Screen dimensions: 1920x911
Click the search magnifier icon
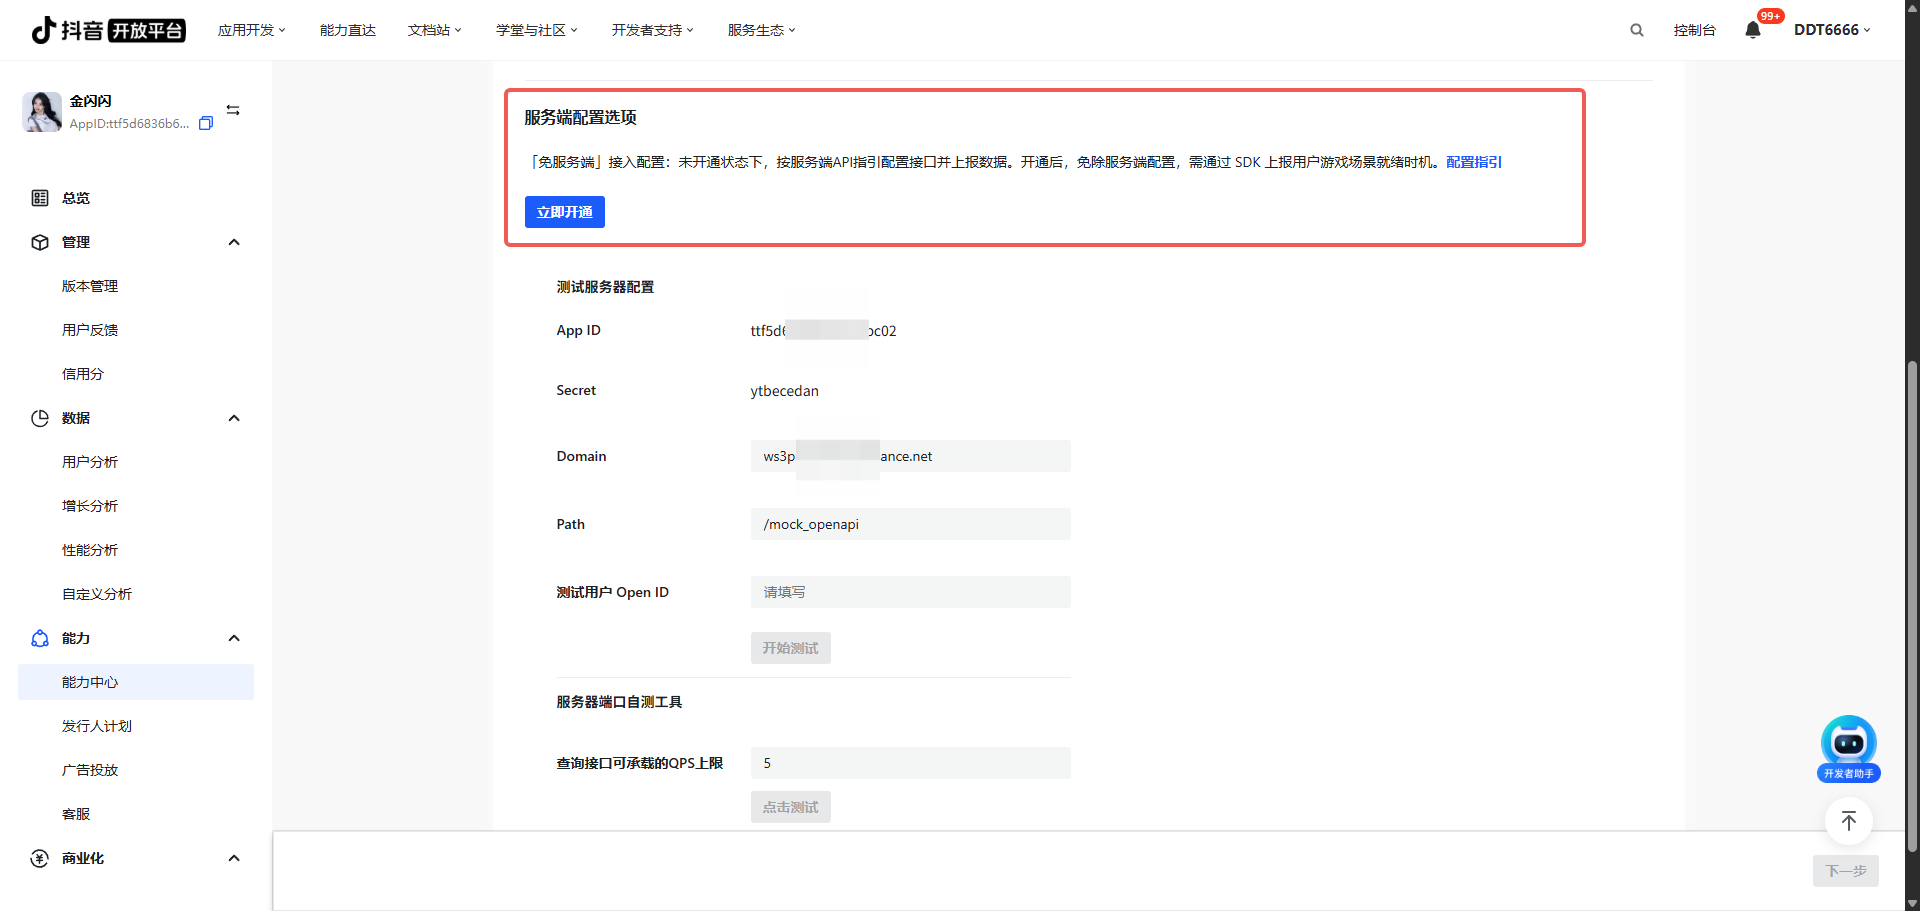point(1637,30)
